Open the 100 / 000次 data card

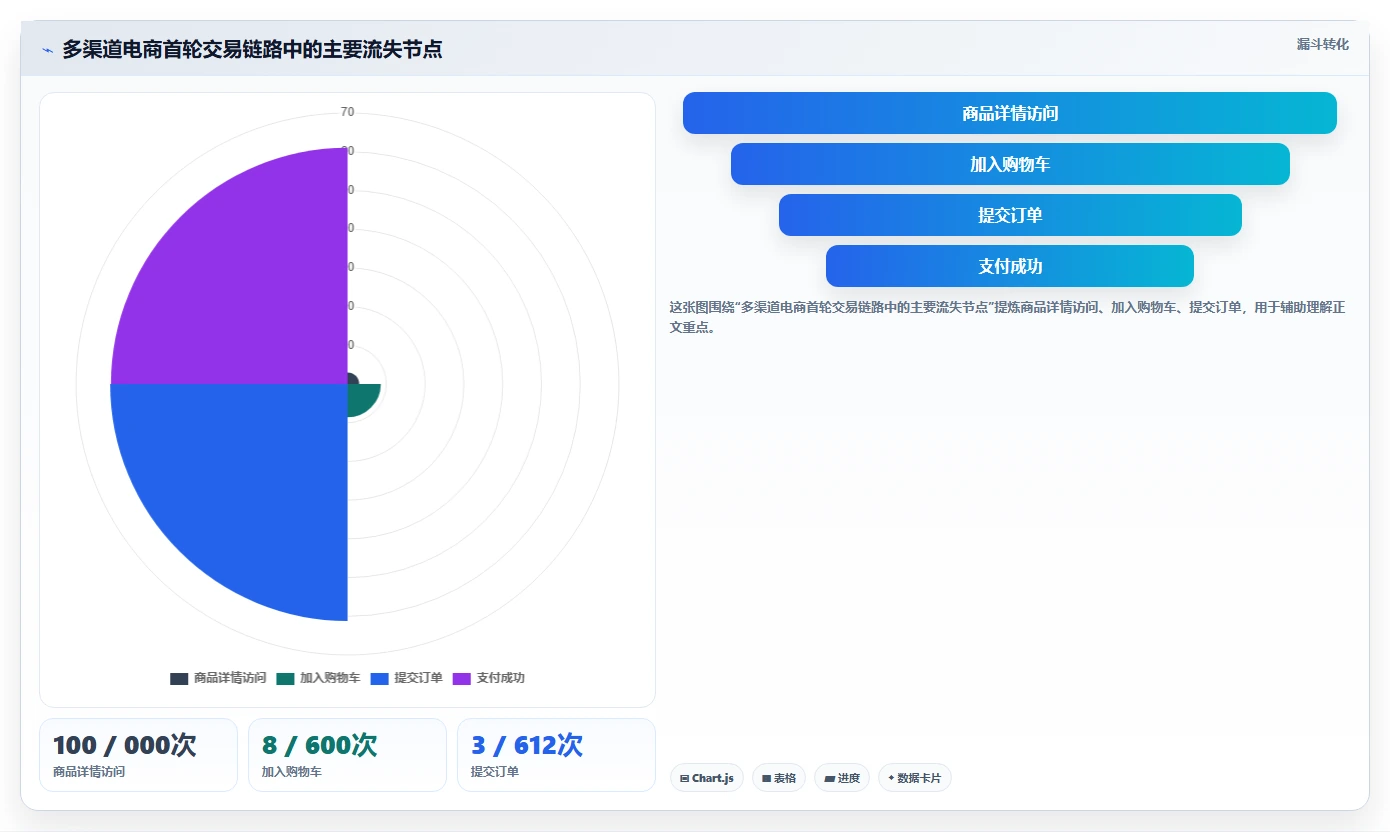pyautogui.click(x=138, y=755)
